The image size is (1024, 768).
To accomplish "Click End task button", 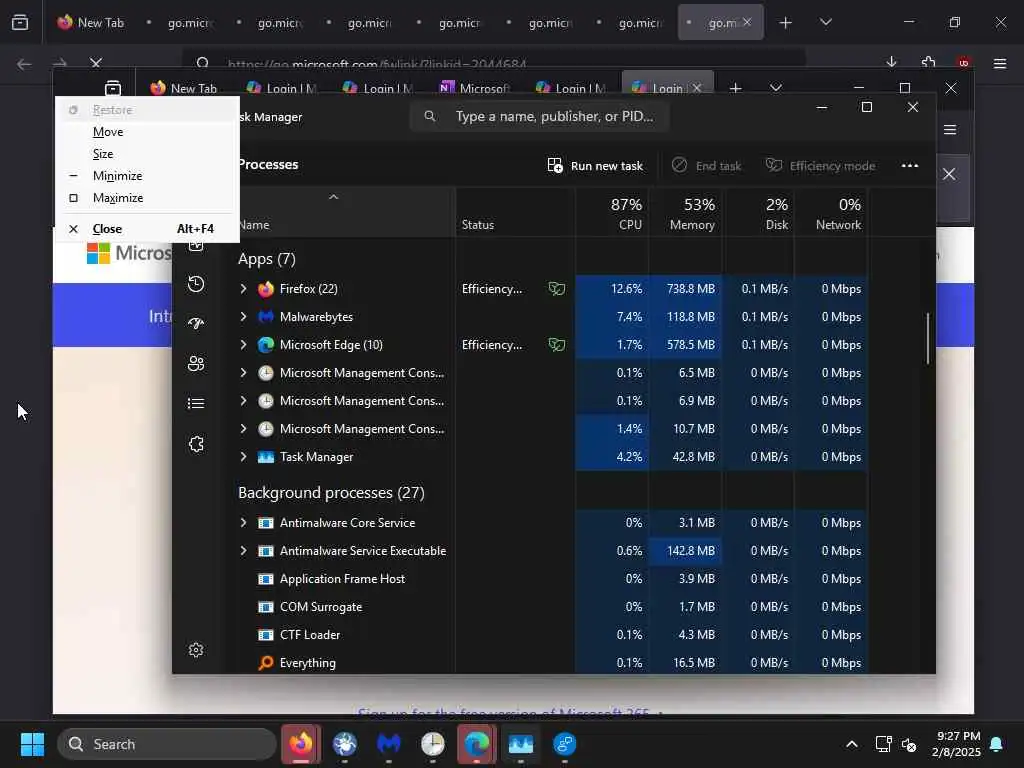I will click(x=707, y=166).
